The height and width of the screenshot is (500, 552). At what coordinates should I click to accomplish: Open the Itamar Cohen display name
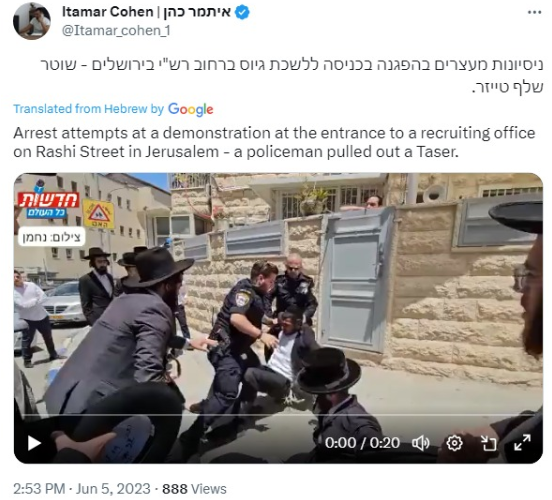(146, 12)
